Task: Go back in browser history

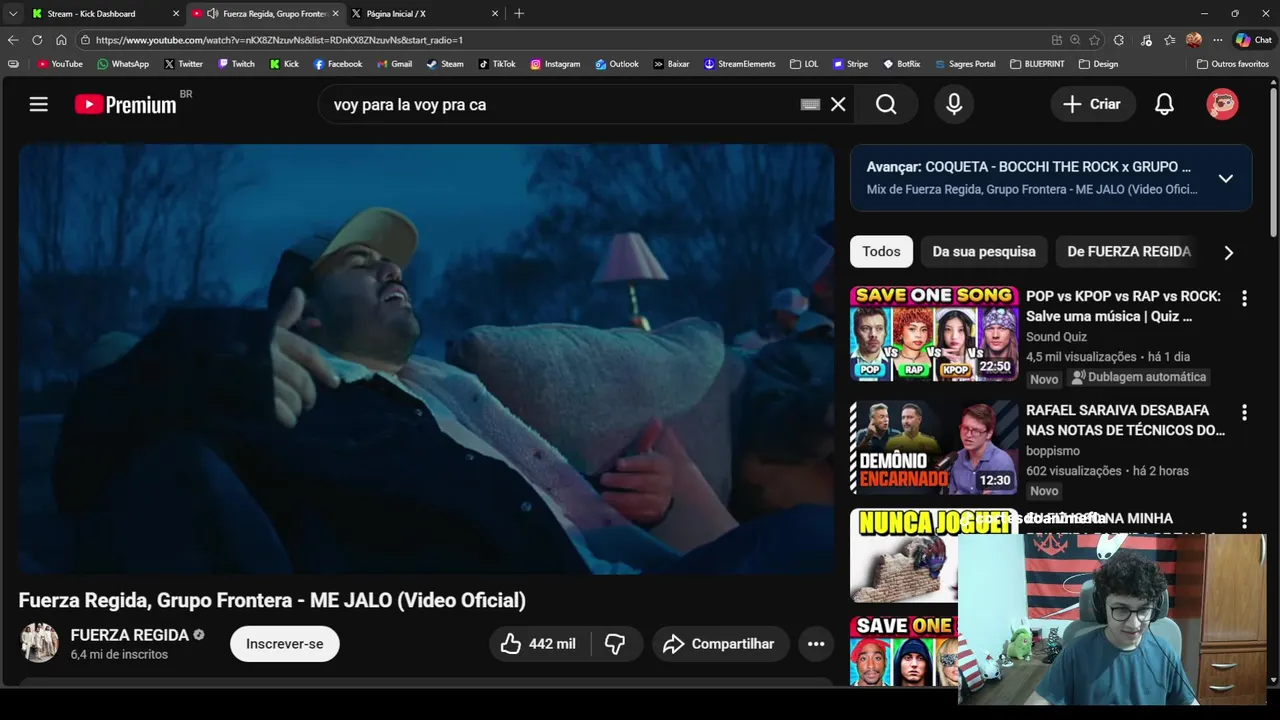Action: [13, 40]
